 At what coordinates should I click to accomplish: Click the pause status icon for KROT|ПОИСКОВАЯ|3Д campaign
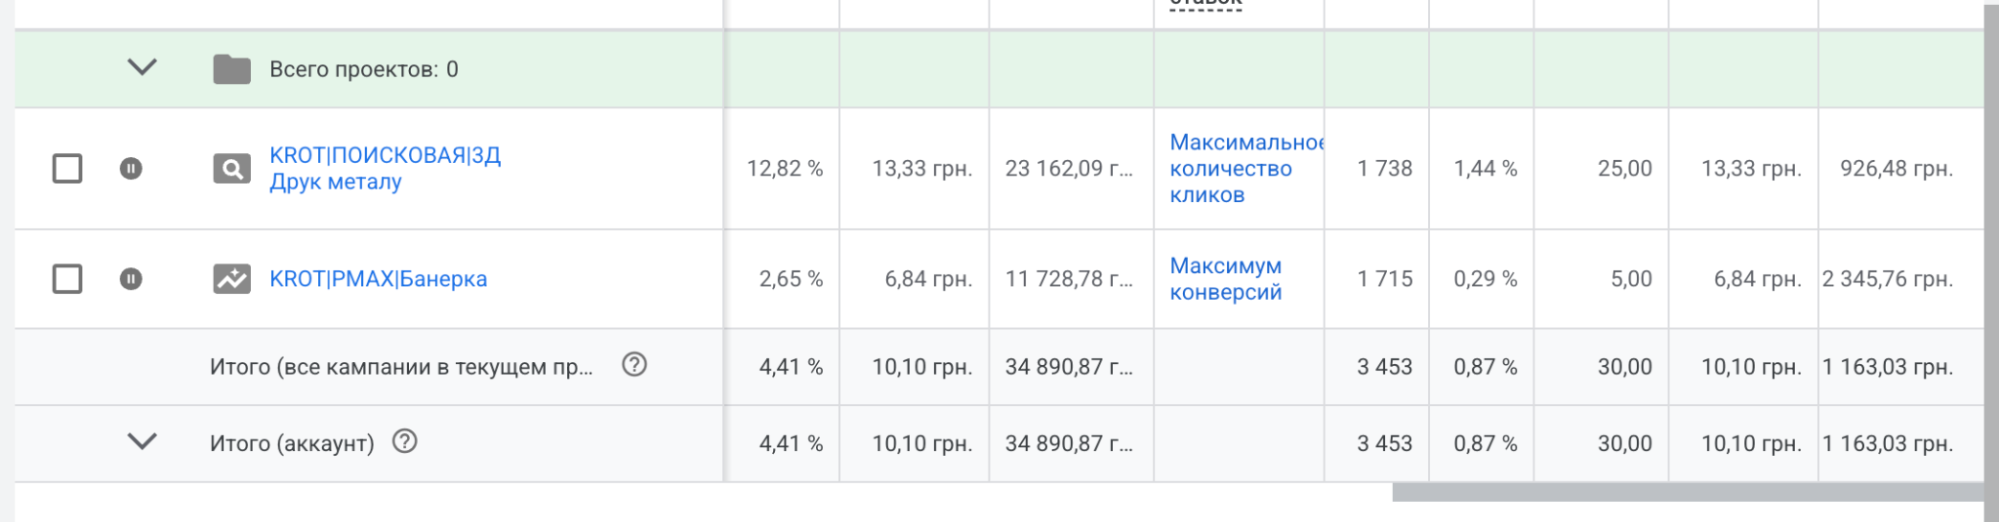tap(131, 168)
